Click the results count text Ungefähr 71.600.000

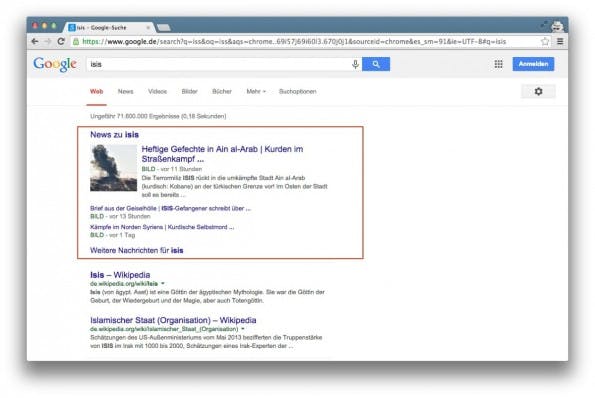(x=158, y=116)
